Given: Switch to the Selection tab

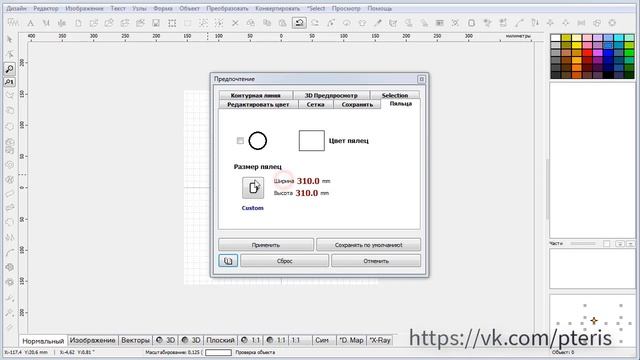Looking at the screenshot, I should [x=395, y=95].
